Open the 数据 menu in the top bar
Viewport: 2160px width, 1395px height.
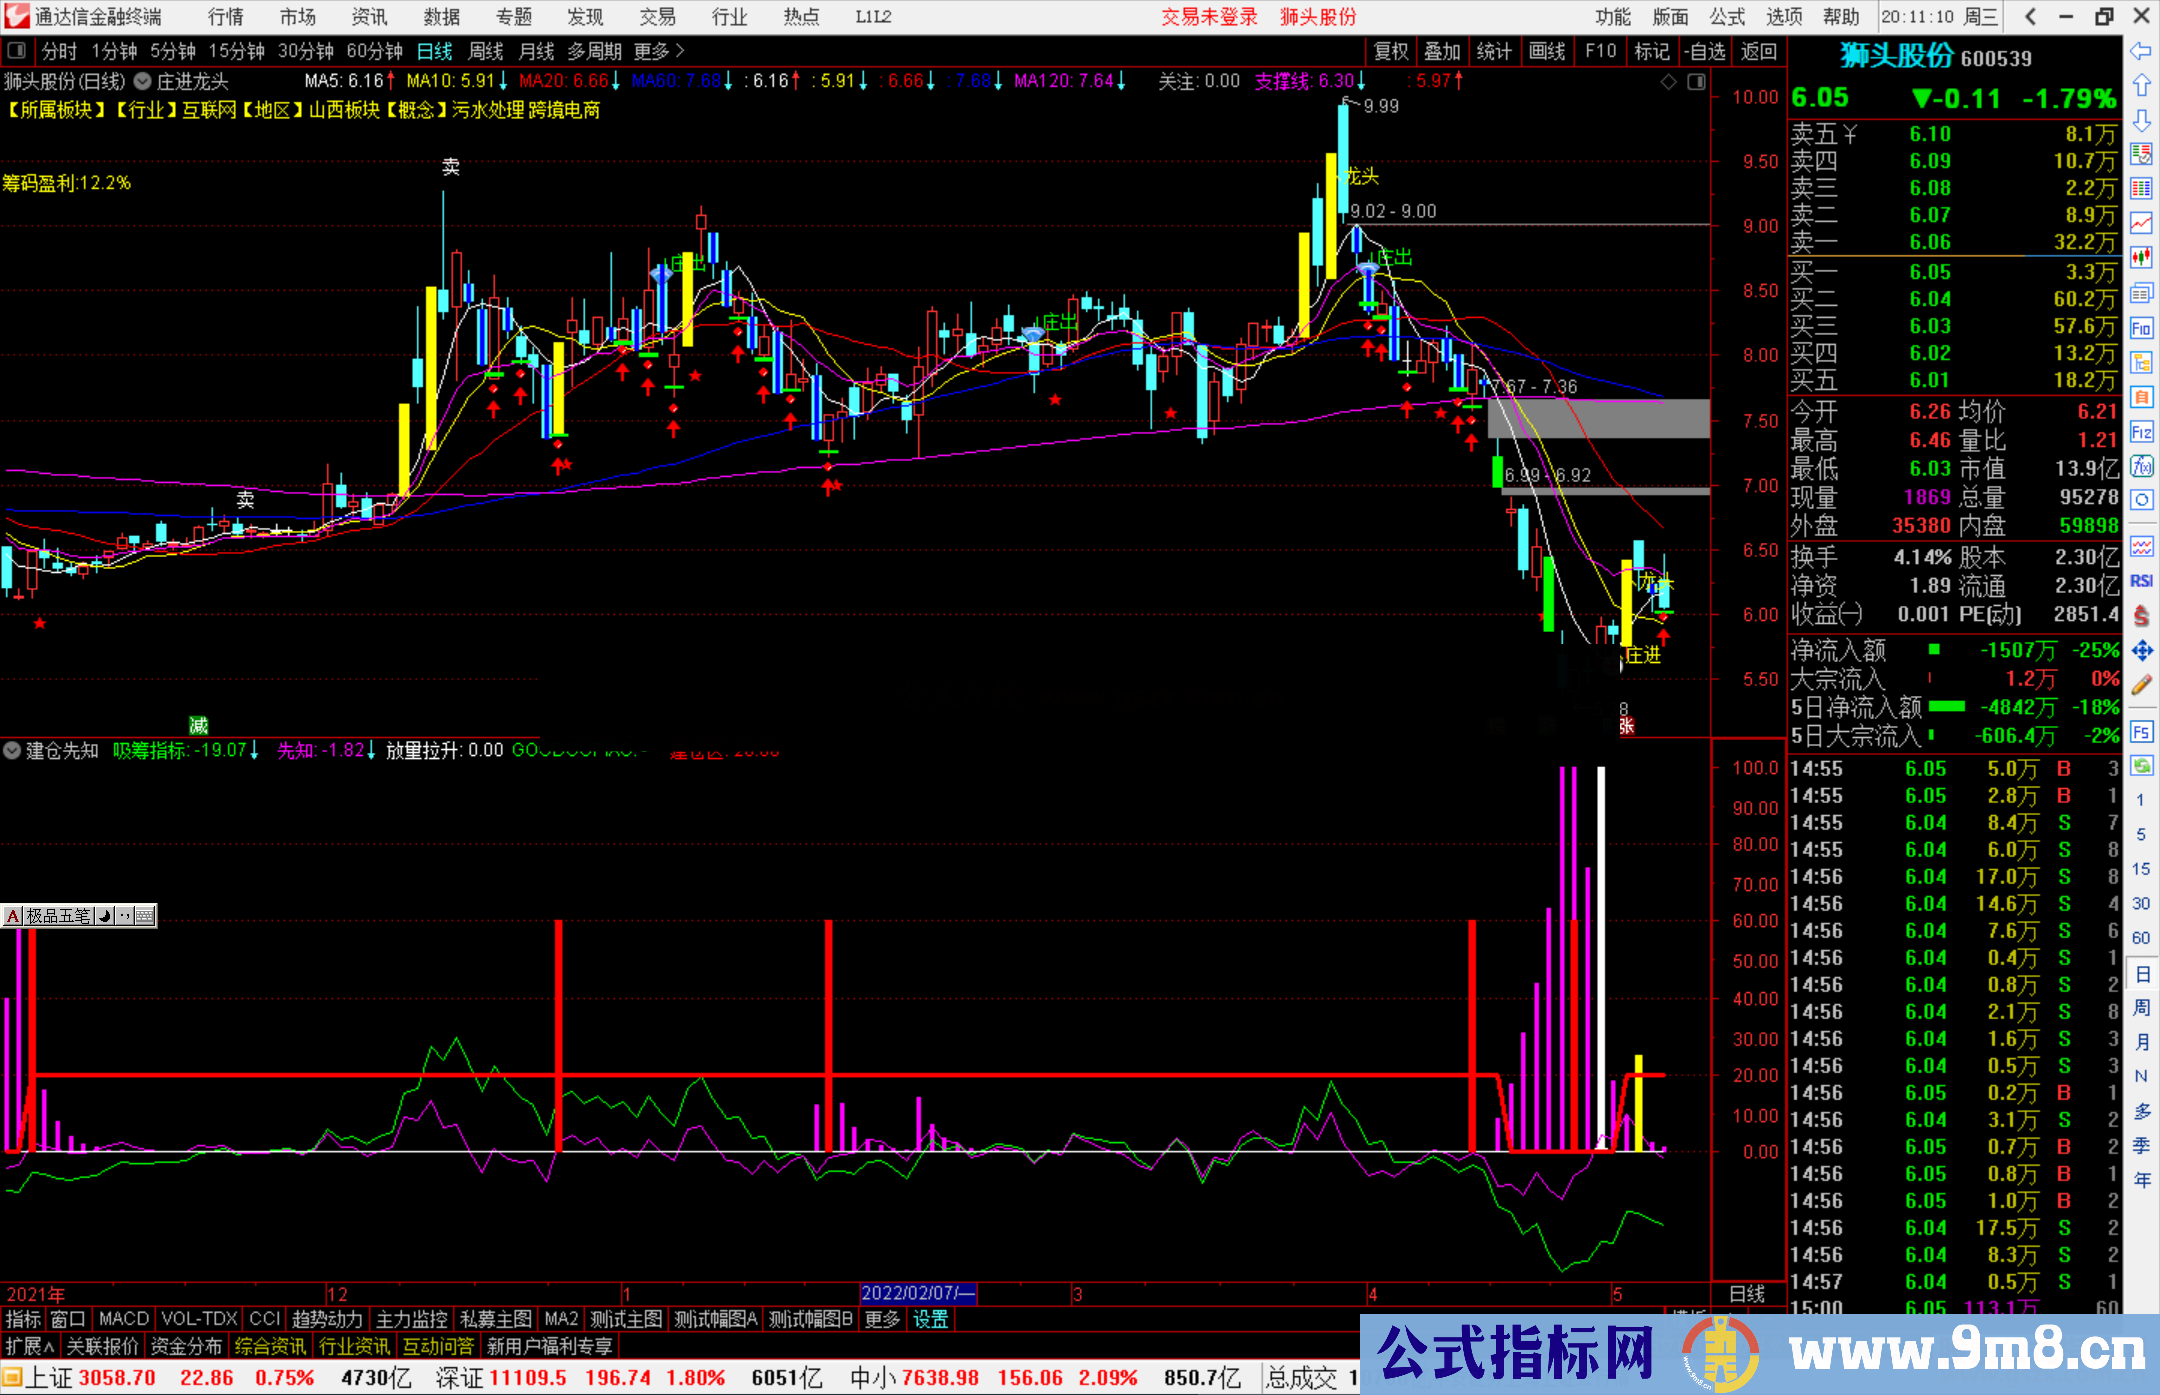440,17
